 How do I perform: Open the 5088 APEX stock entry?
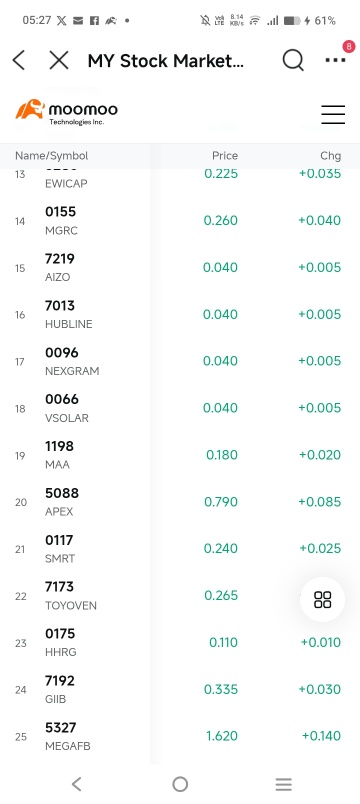pyautogui.click(x=180, y=502)
